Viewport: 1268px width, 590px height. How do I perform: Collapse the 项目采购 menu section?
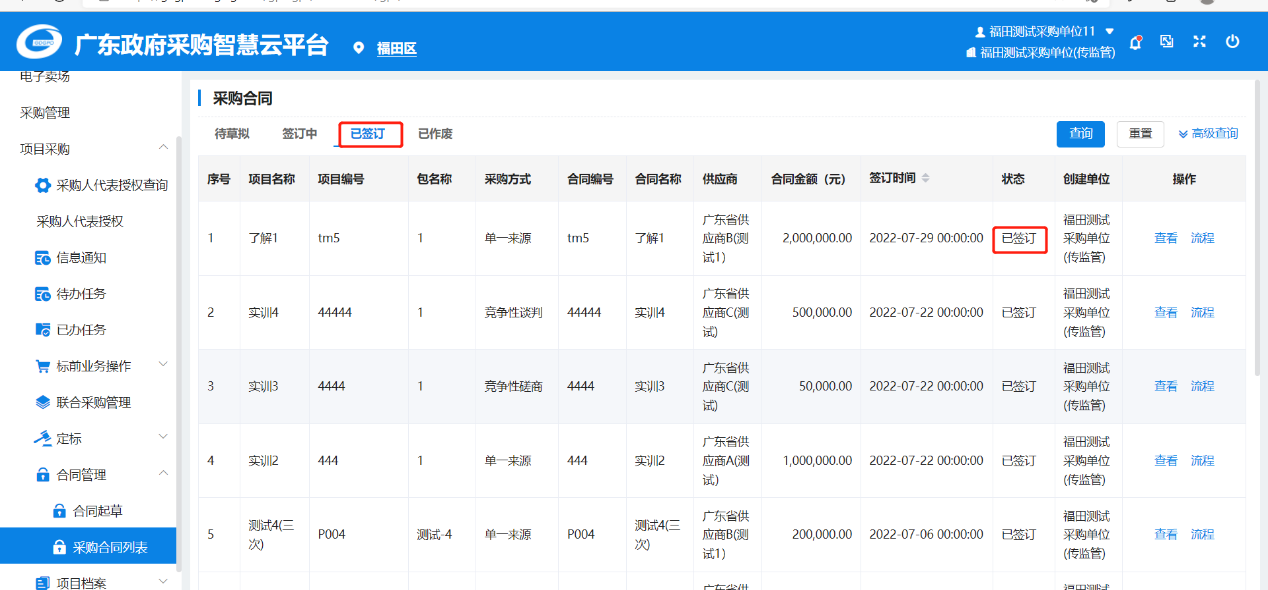[163, 149]
